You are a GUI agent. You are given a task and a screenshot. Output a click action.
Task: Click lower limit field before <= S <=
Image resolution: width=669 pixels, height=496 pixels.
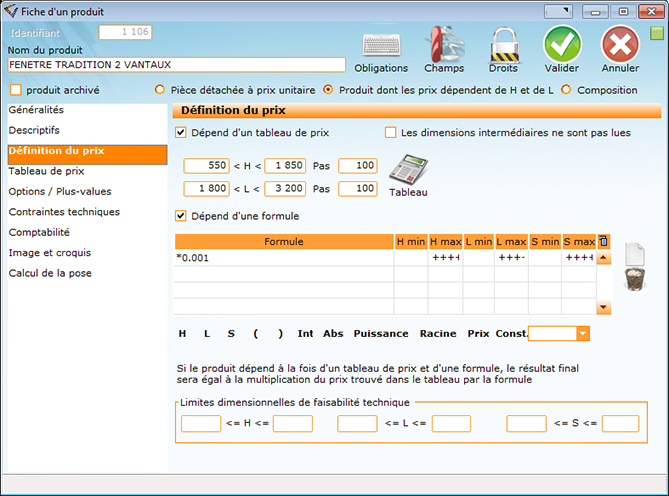point(526,423)
